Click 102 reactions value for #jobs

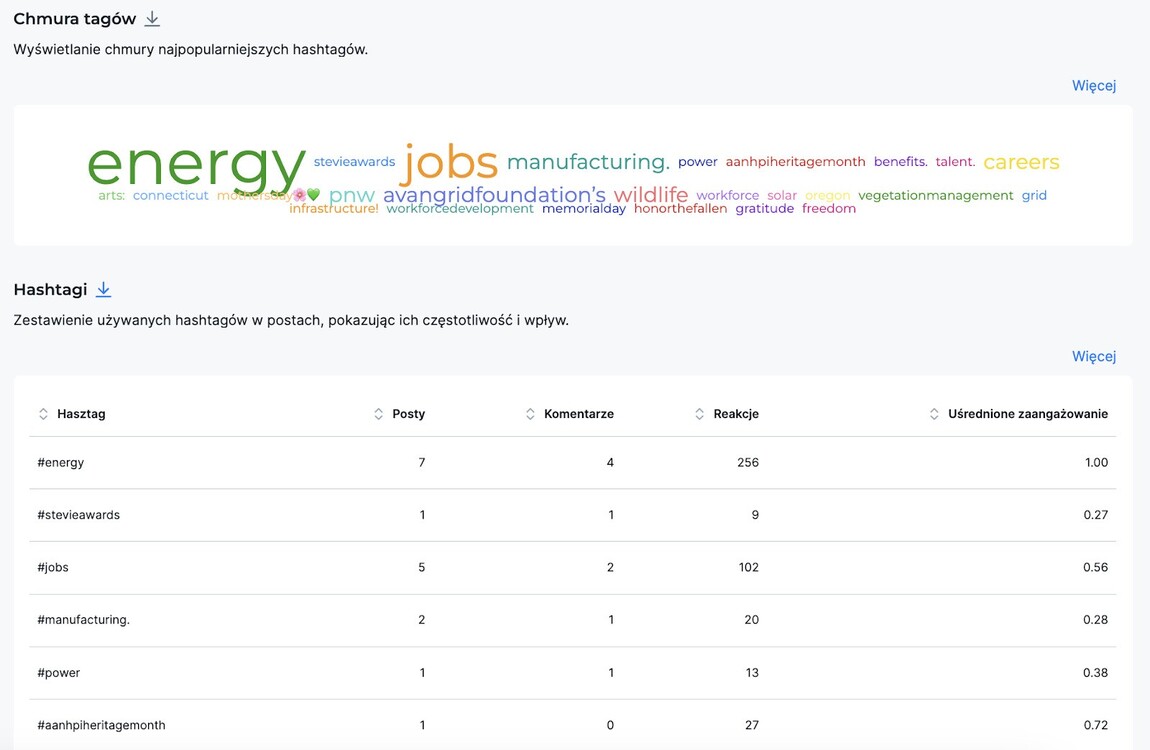click(749, 567)
